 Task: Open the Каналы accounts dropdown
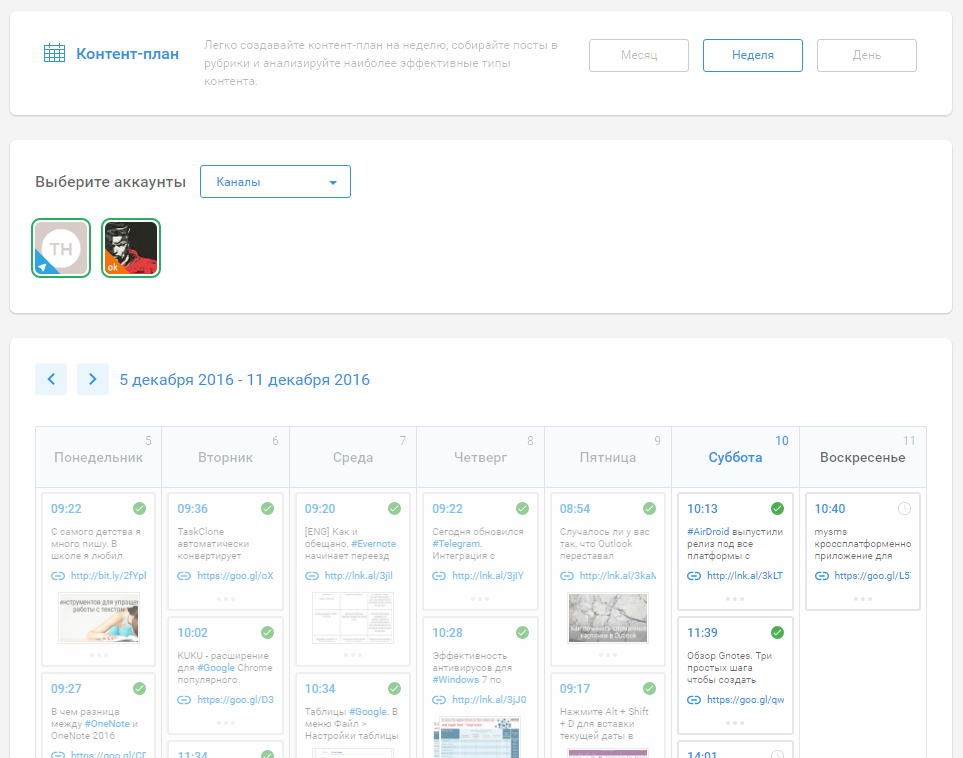[x=275, y=182]
